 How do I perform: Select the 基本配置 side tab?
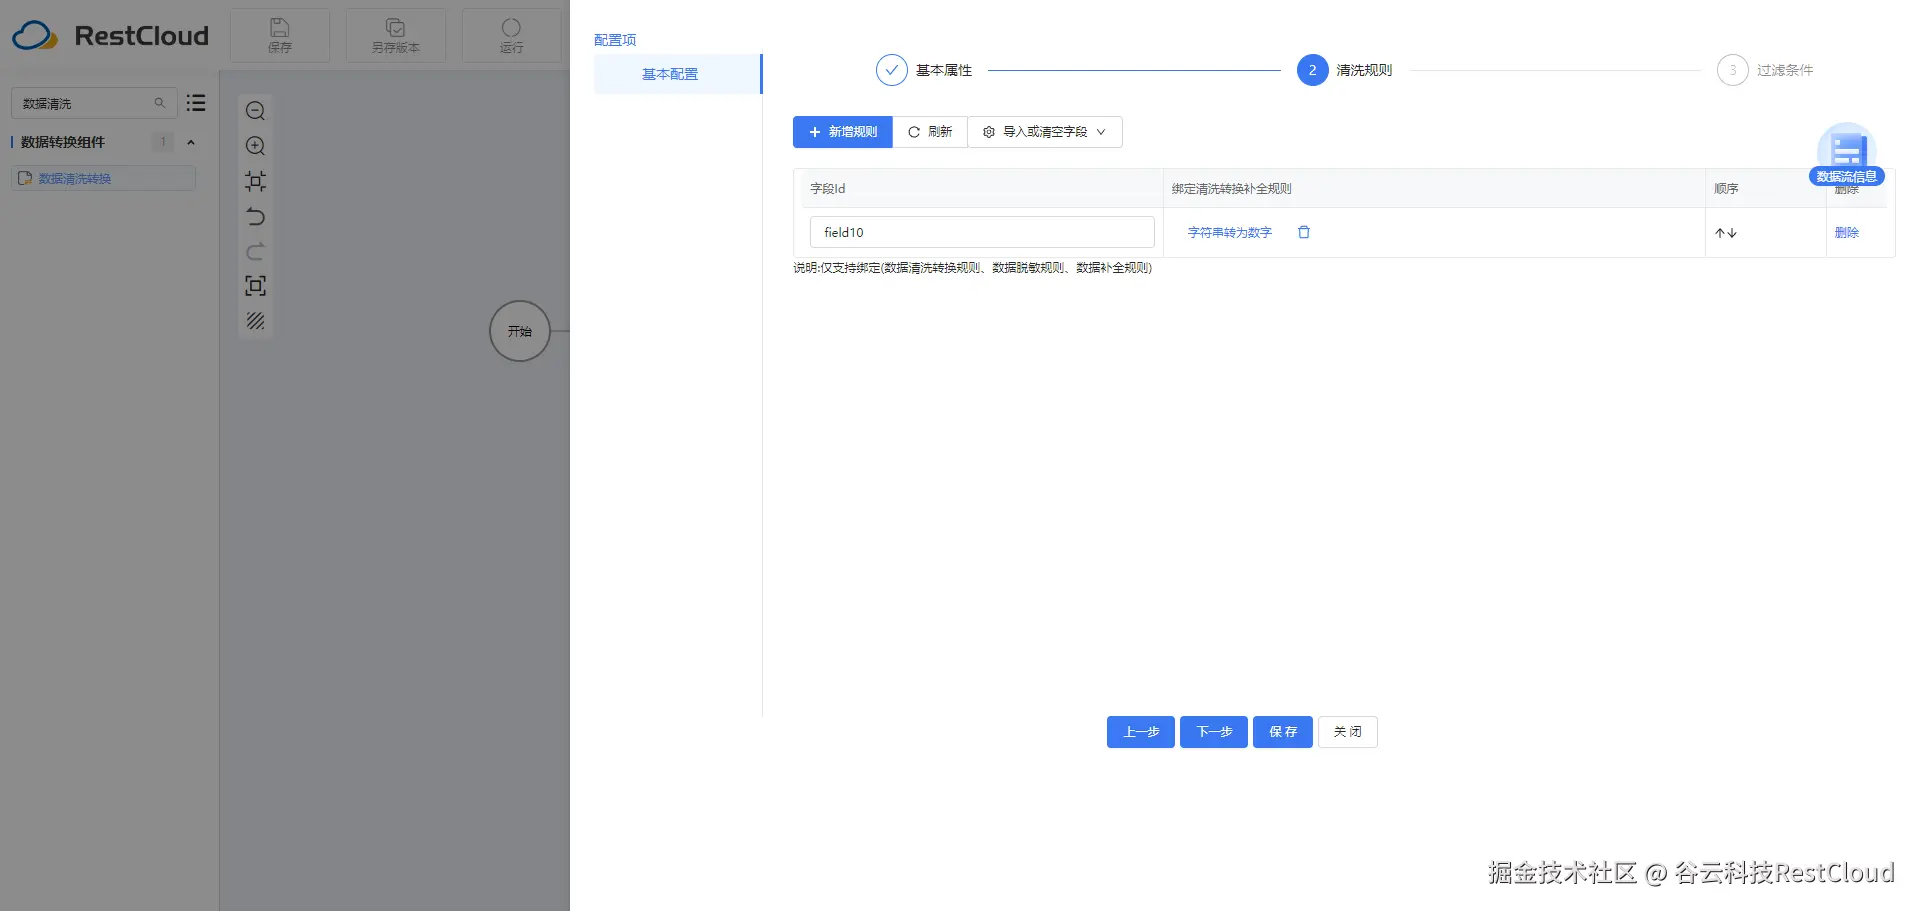pyautogui.click(x=678, y=74)
